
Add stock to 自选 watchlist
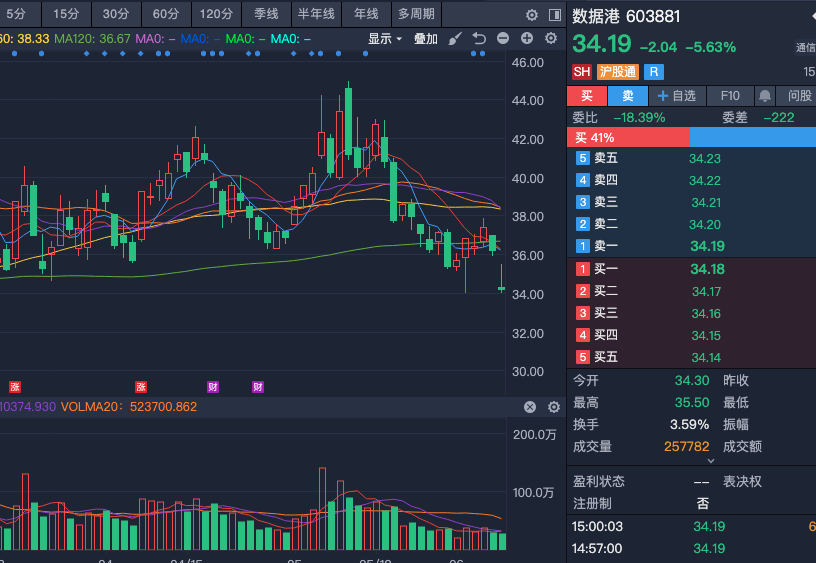pyautogui.click(x=677, y=96)
